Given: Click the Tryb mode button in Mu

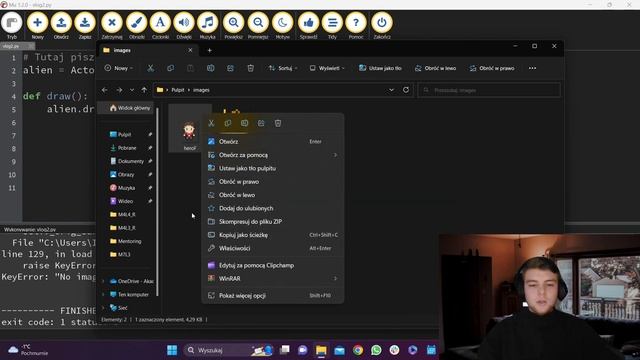Looking at the screenshot, I should click(11, 25).
